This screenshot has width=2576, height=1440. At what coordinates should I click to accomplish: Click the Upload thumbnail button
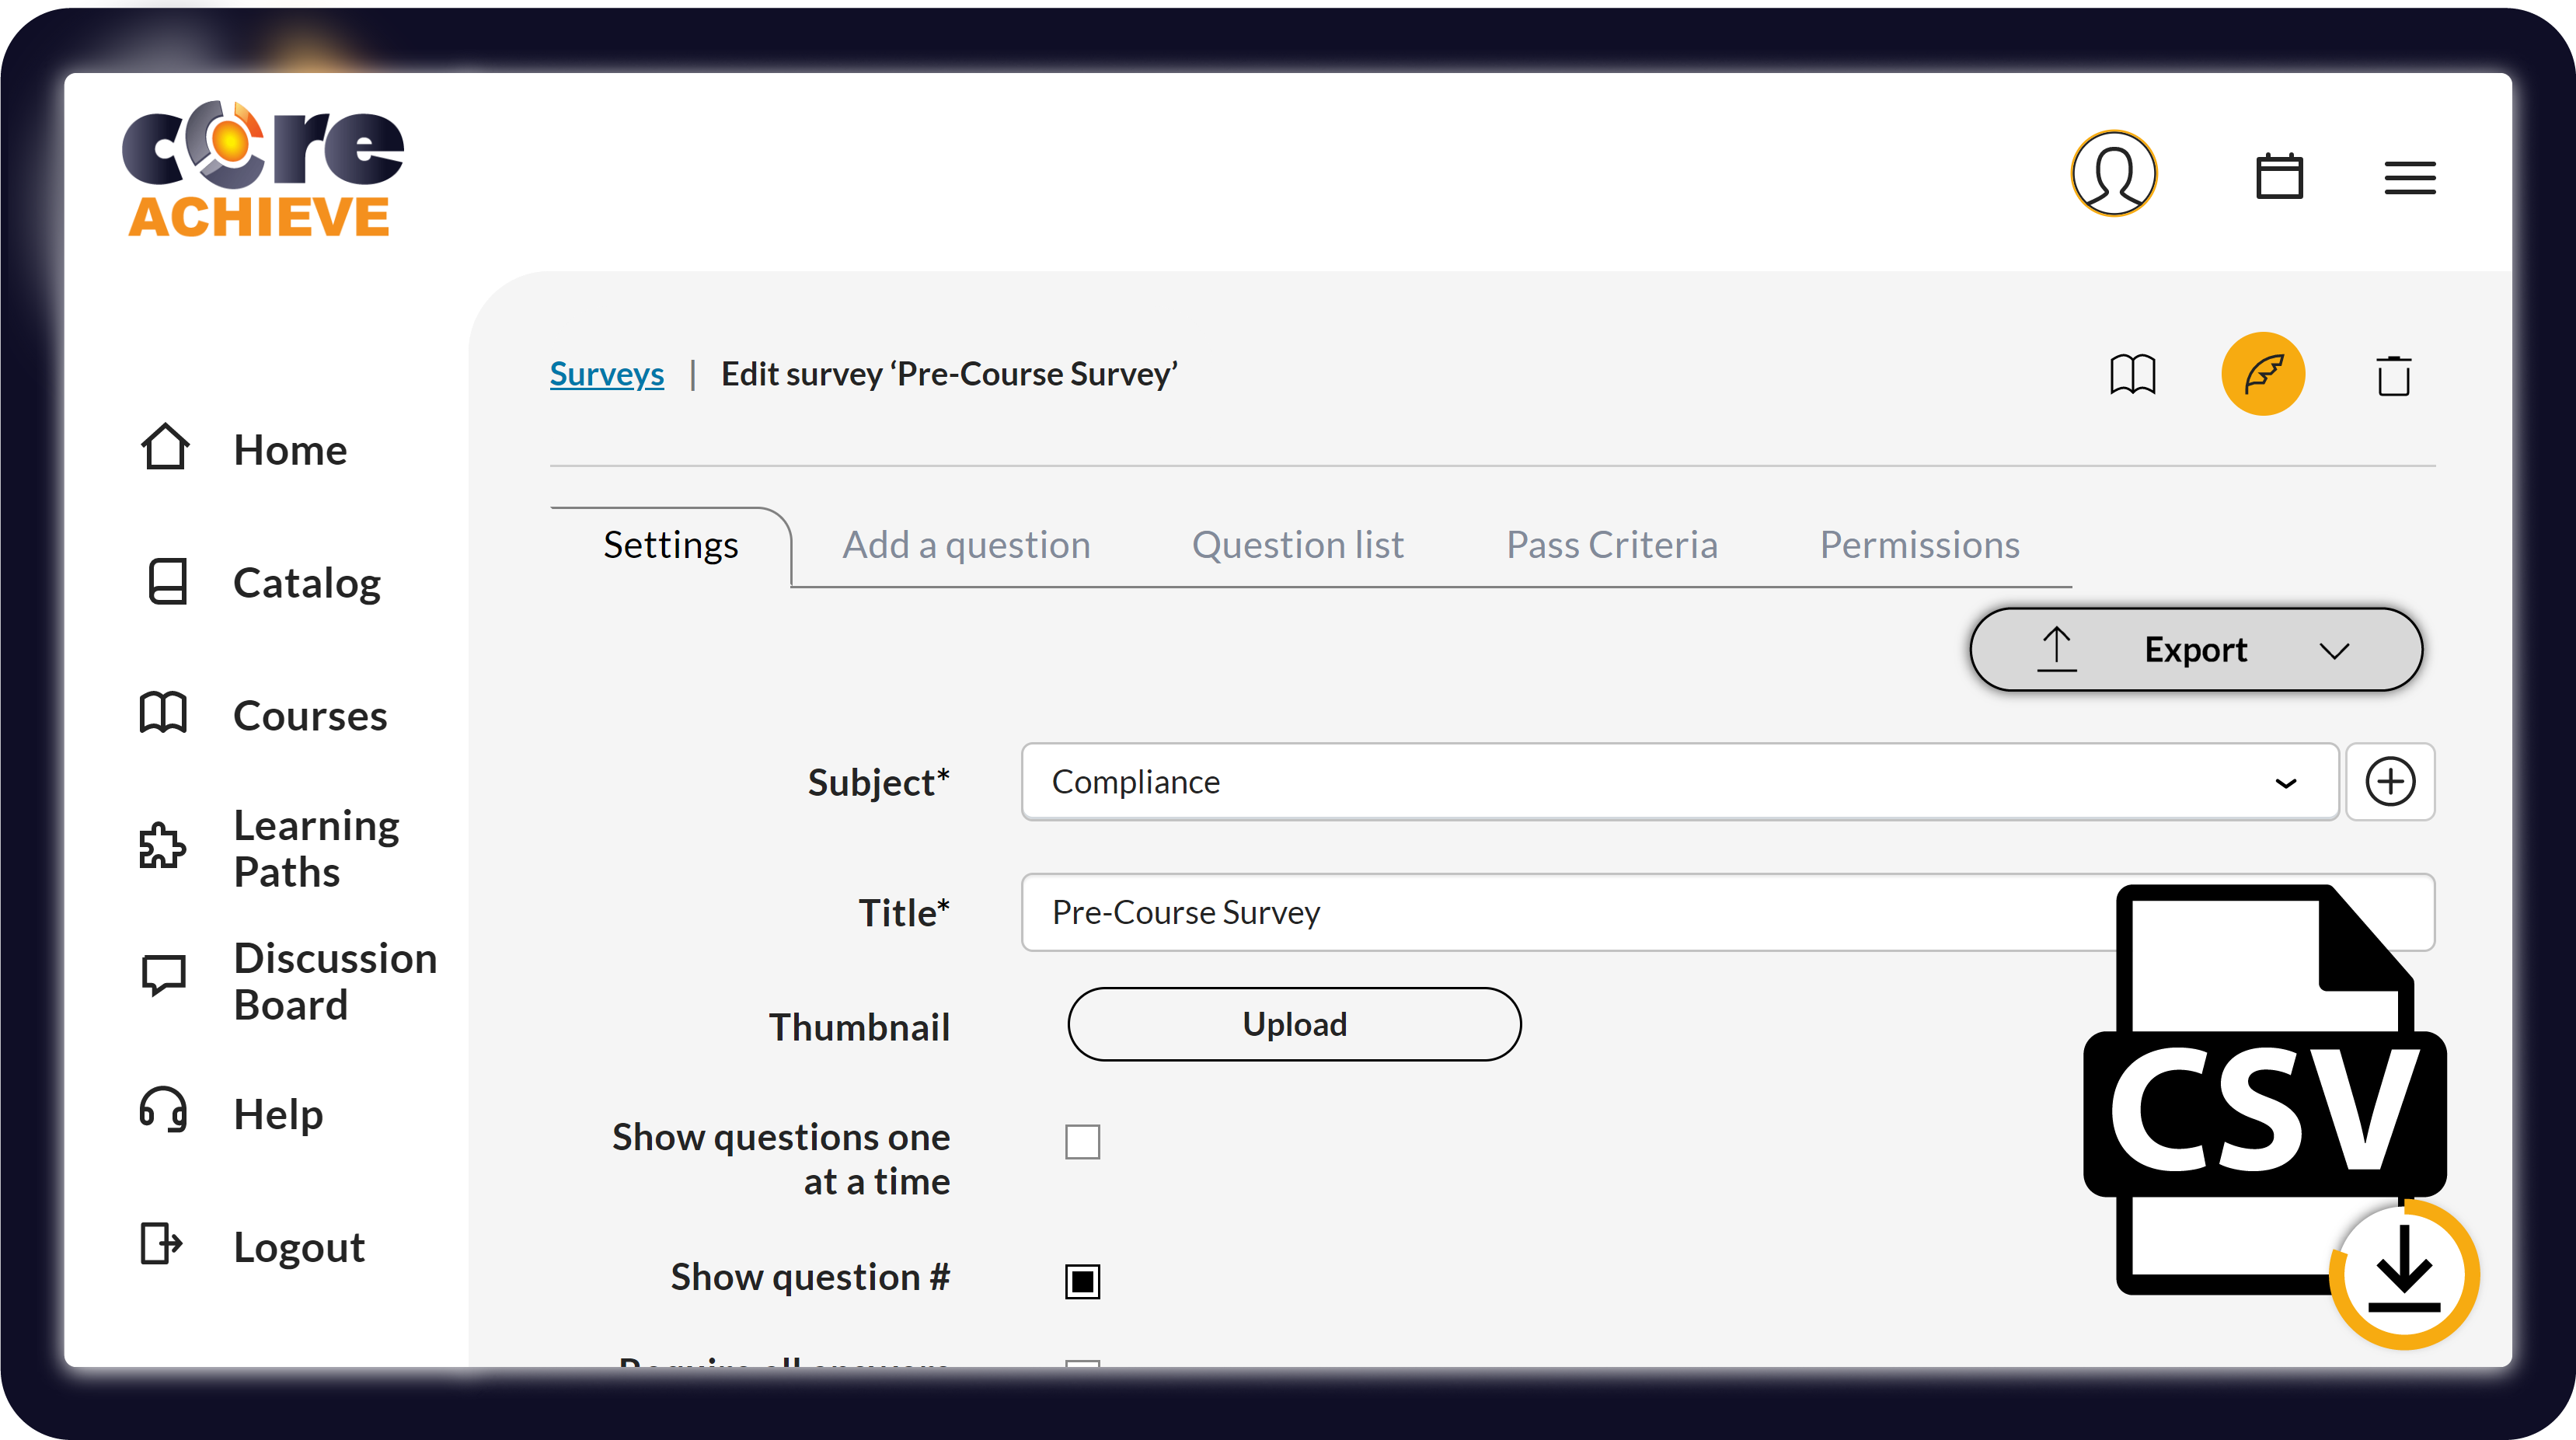tap(1294, 1024)
